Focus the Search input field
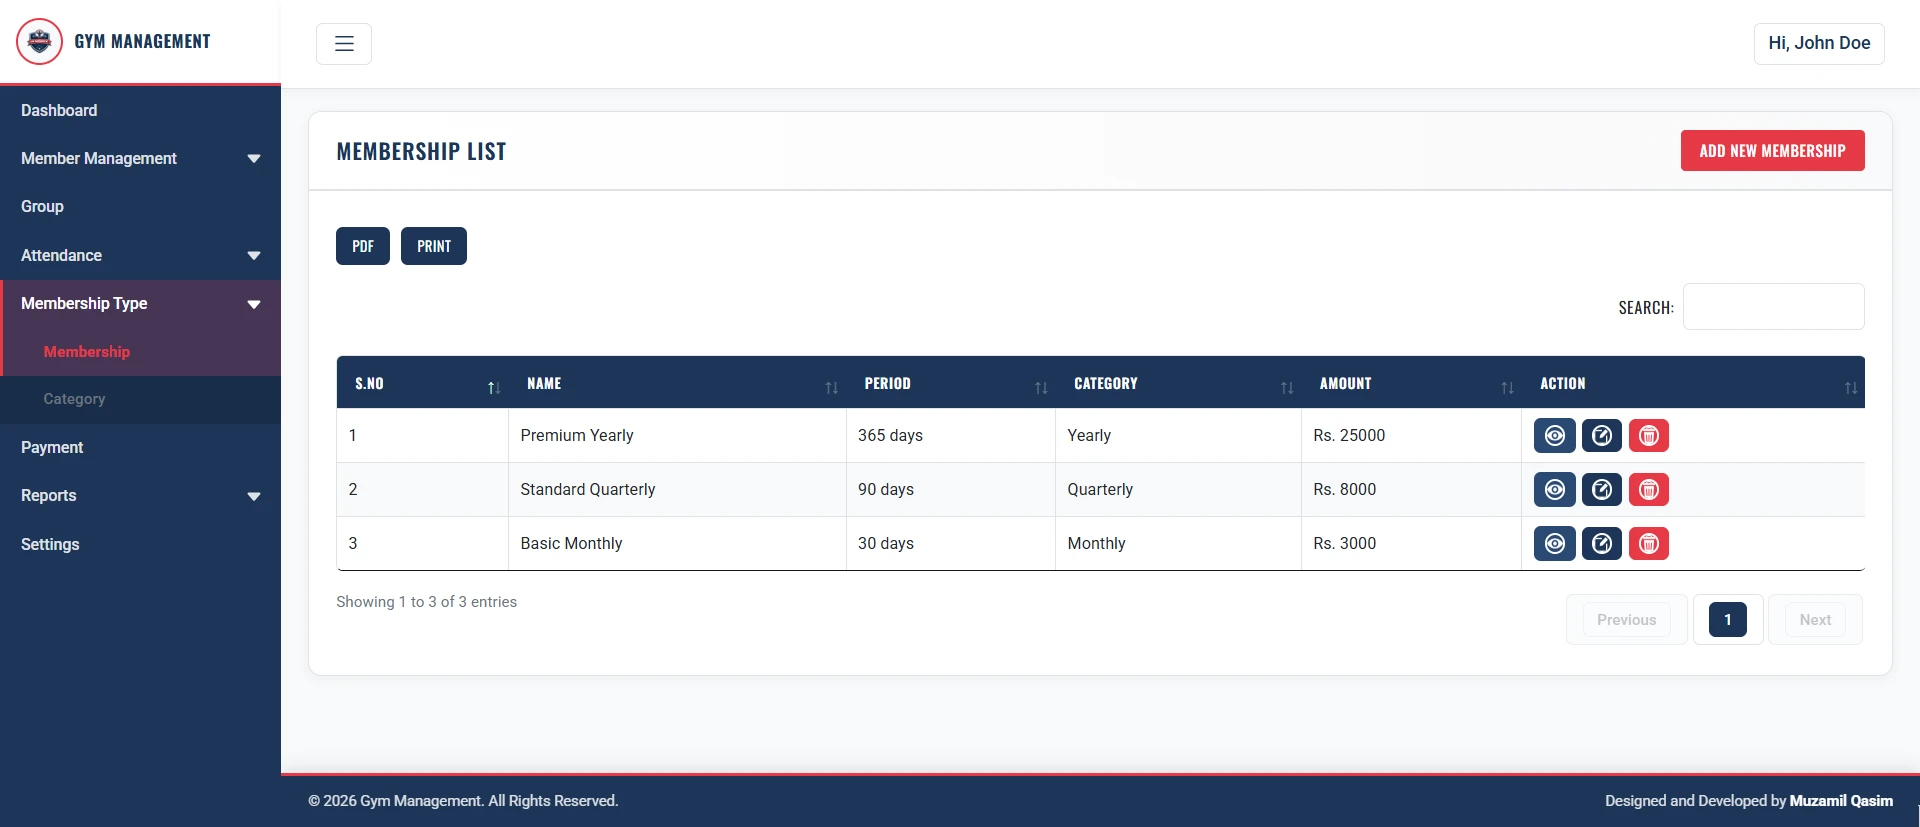 coord(1774,306)
